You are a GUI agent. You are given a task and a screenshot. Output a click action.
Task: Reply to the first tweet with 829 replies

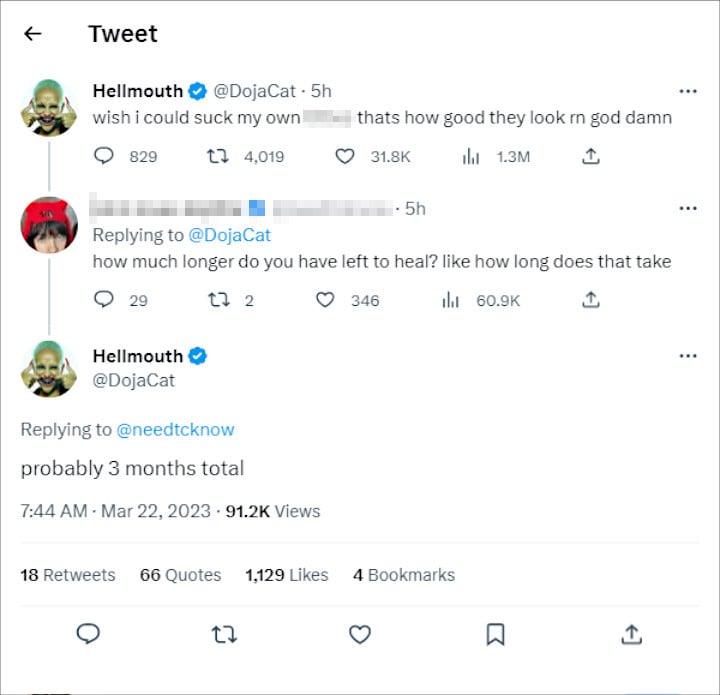click(x=104, y=156)
